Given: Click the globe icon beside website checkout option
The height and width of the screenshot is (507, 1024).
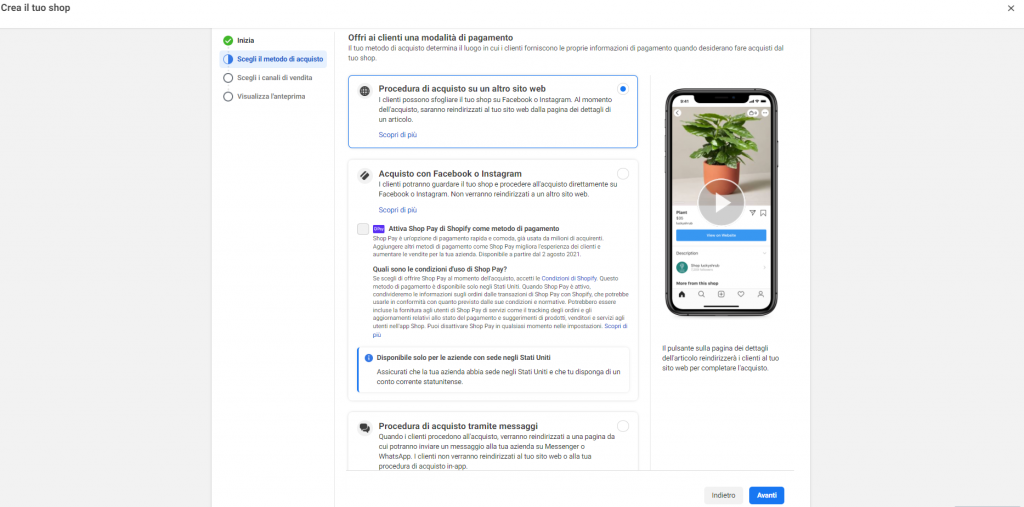Looking at the screenshot, I should [x=364, y=91].
